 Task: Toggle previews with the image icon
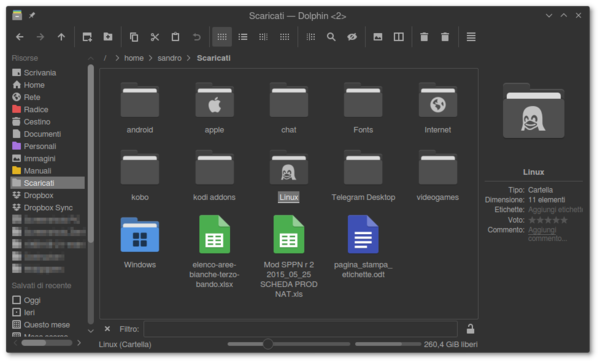coord(378,37)
